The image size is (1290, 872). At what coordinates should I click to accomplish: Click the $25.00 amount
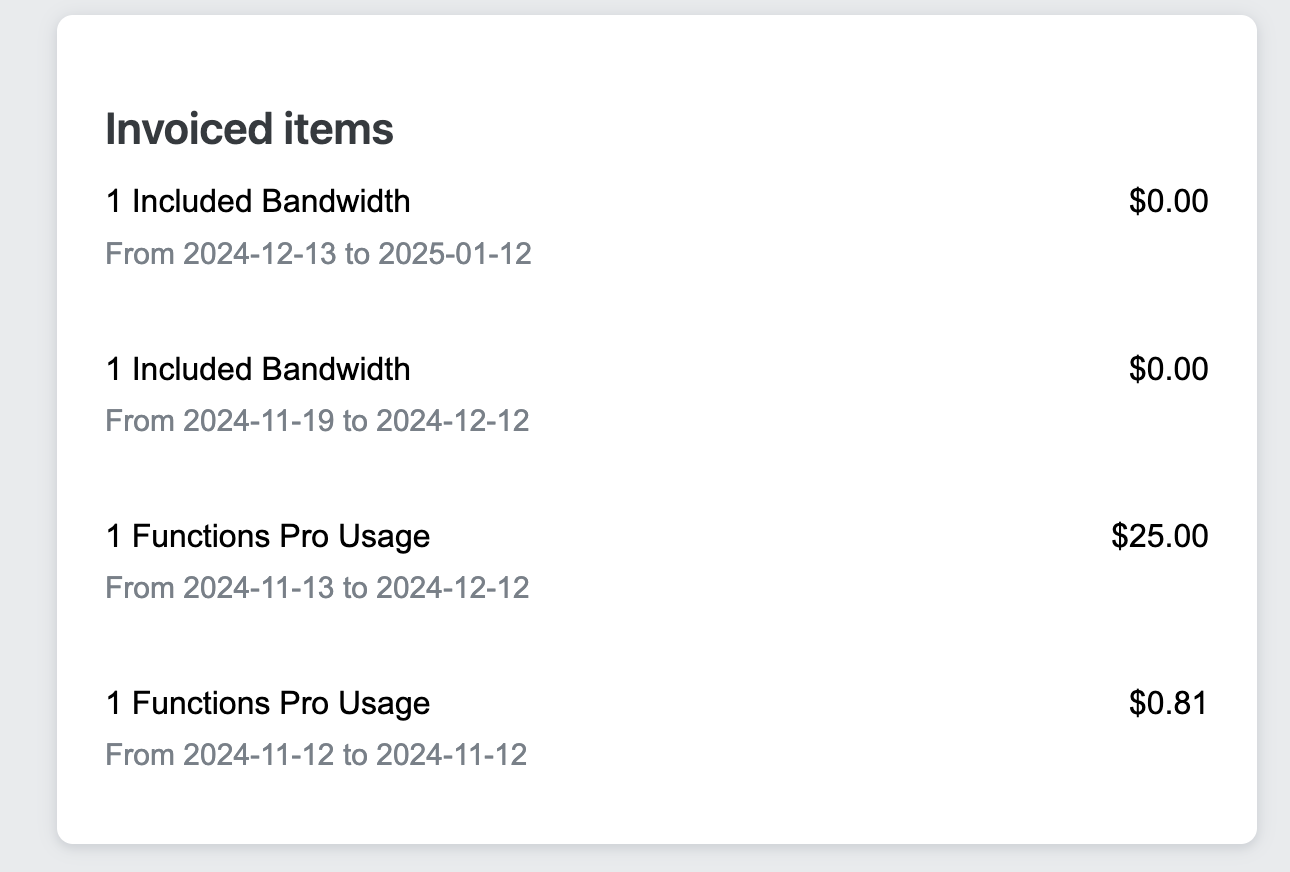(x=1159, y=536)
